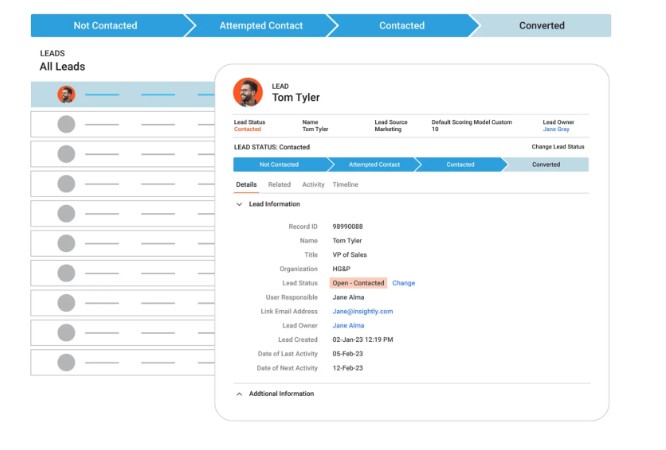
Task: Expand the Additional Information section
Action: coord(239,394)
